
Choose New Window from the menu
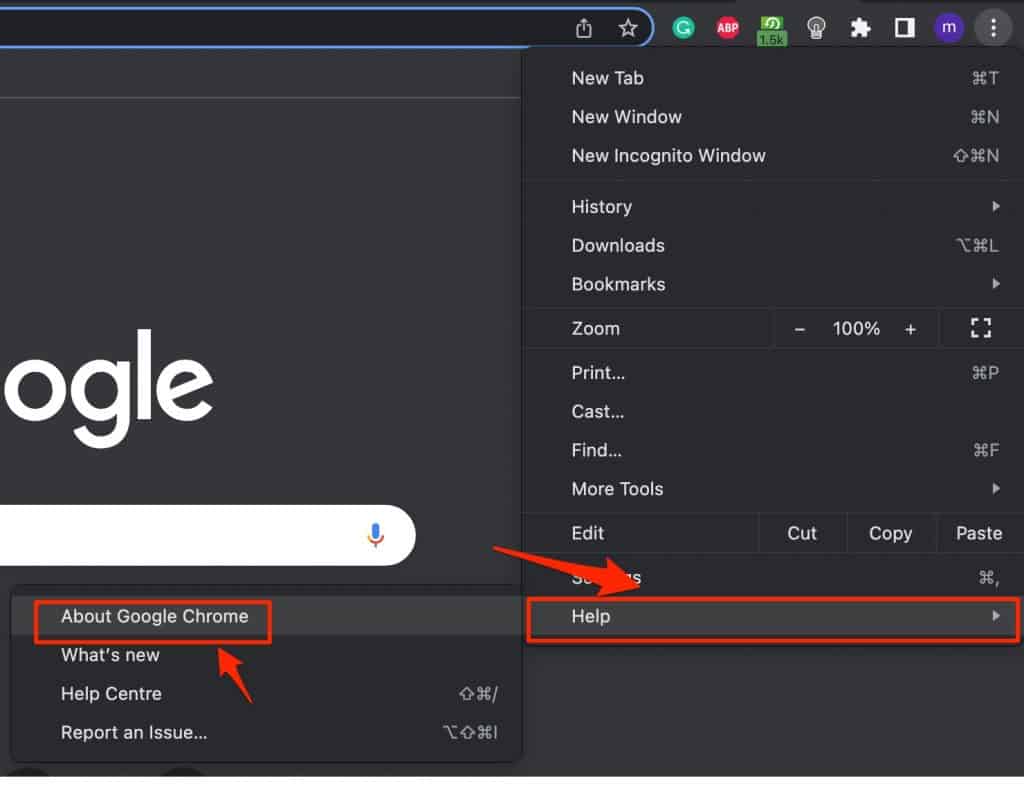773,117
